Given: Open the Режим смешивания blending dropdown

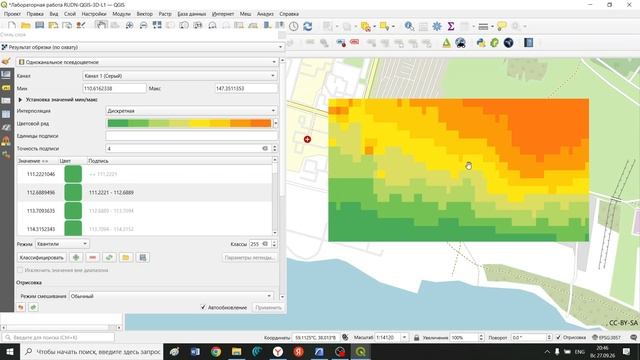Looking at the screenshot, I should [x=171, y=296].
